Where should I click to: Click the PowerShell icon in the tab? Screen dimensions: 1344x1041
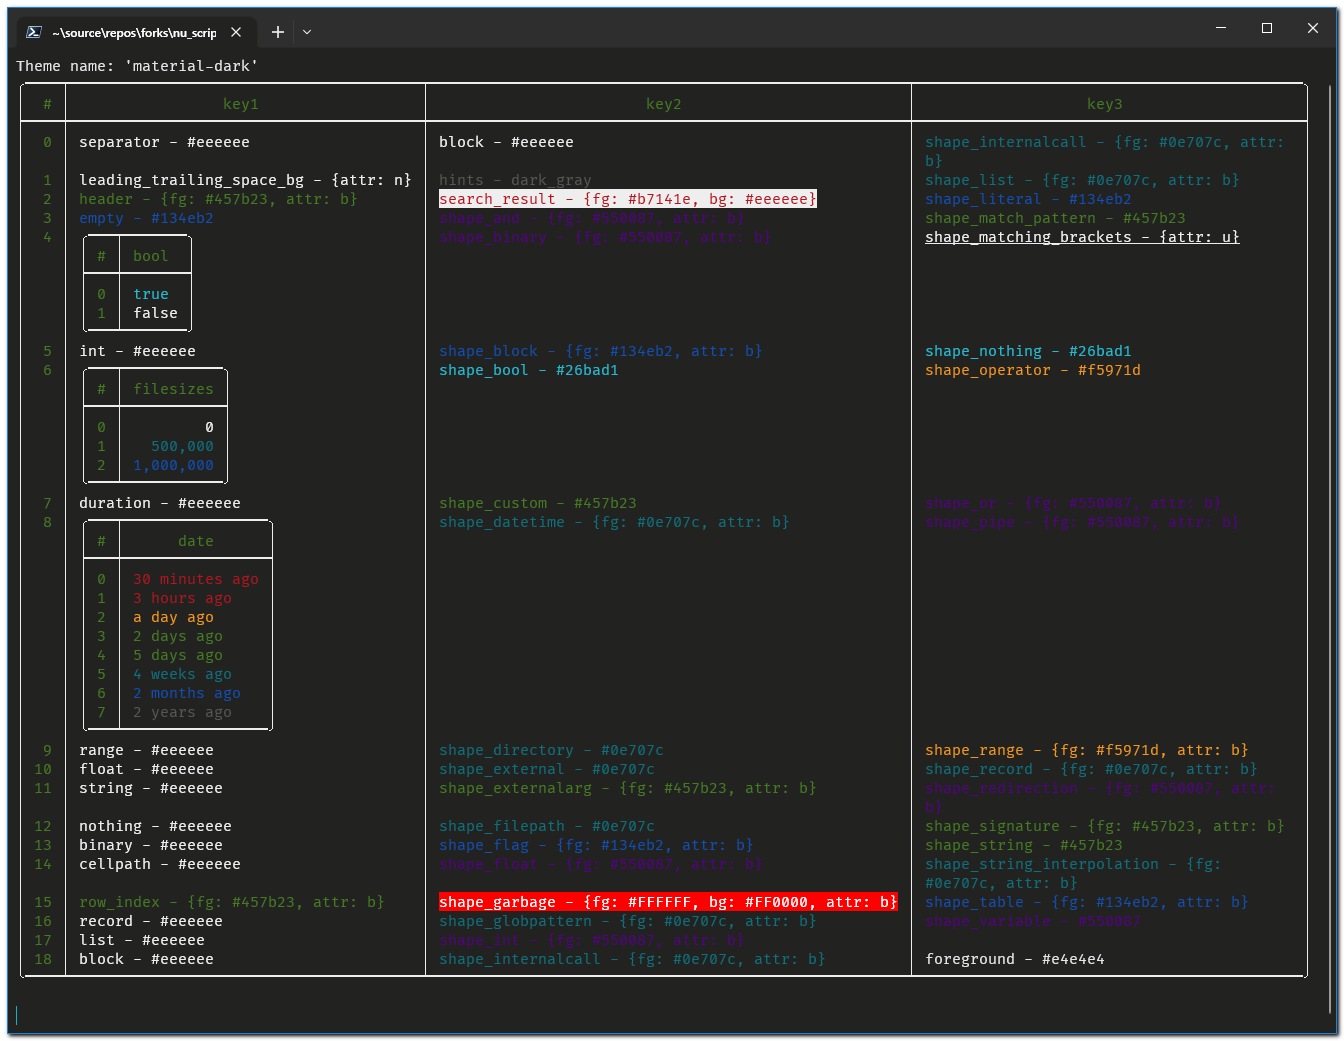tap(33, 32)
